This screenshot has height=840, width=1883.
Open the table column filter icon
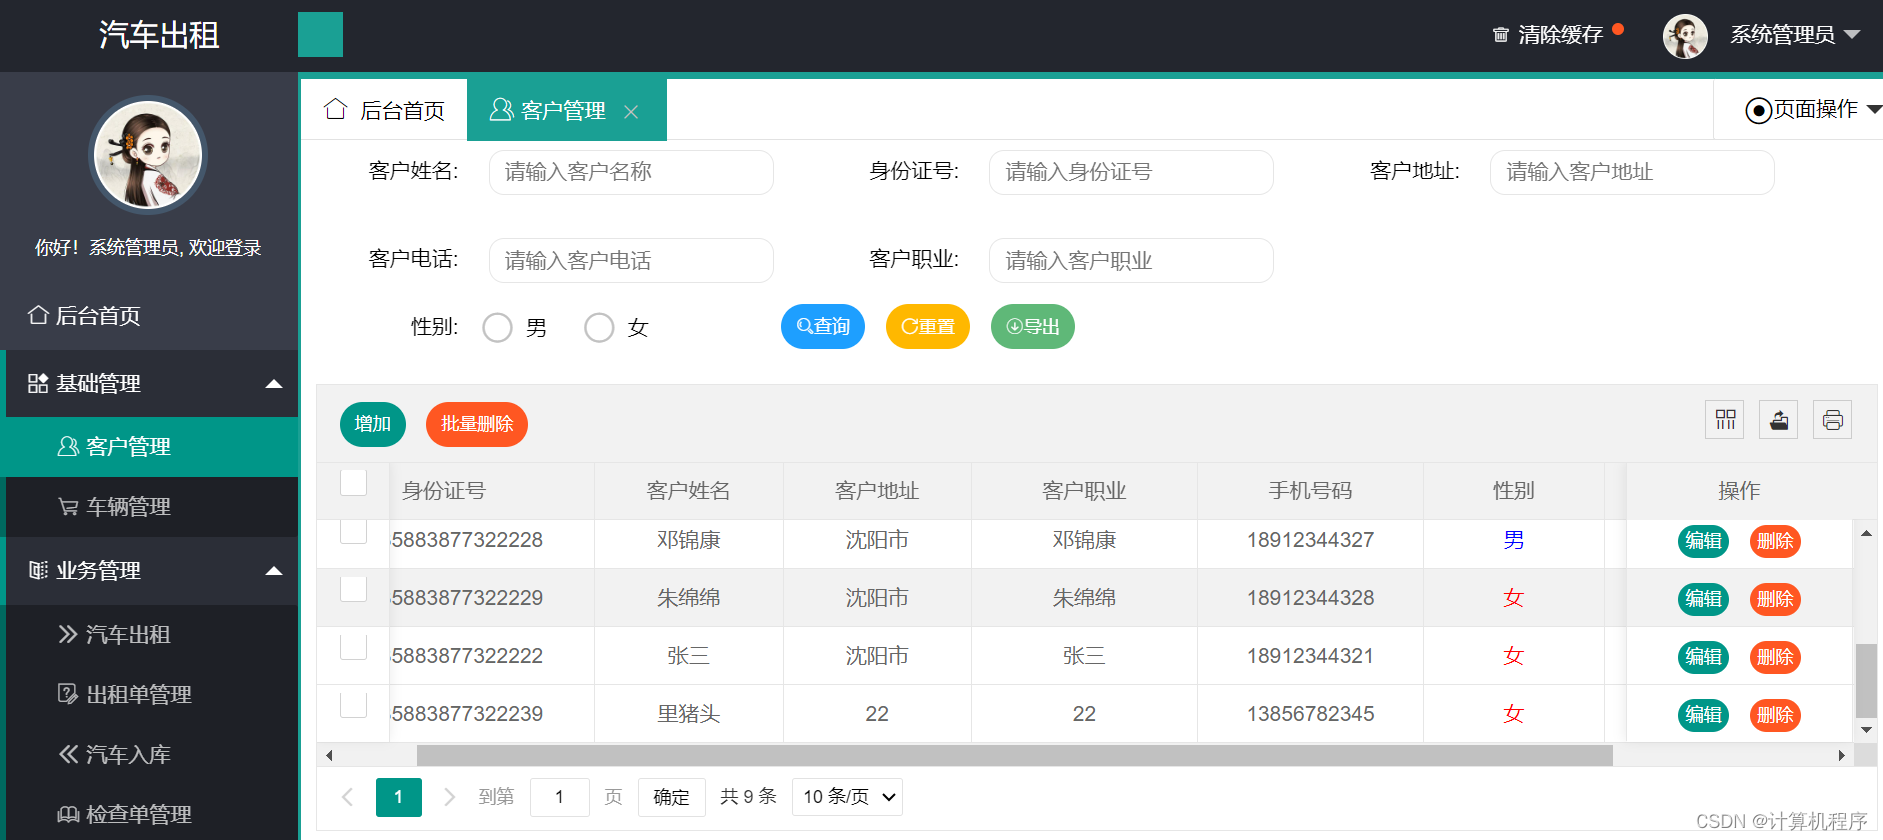pyautogui.click(x=1725, y=420)
